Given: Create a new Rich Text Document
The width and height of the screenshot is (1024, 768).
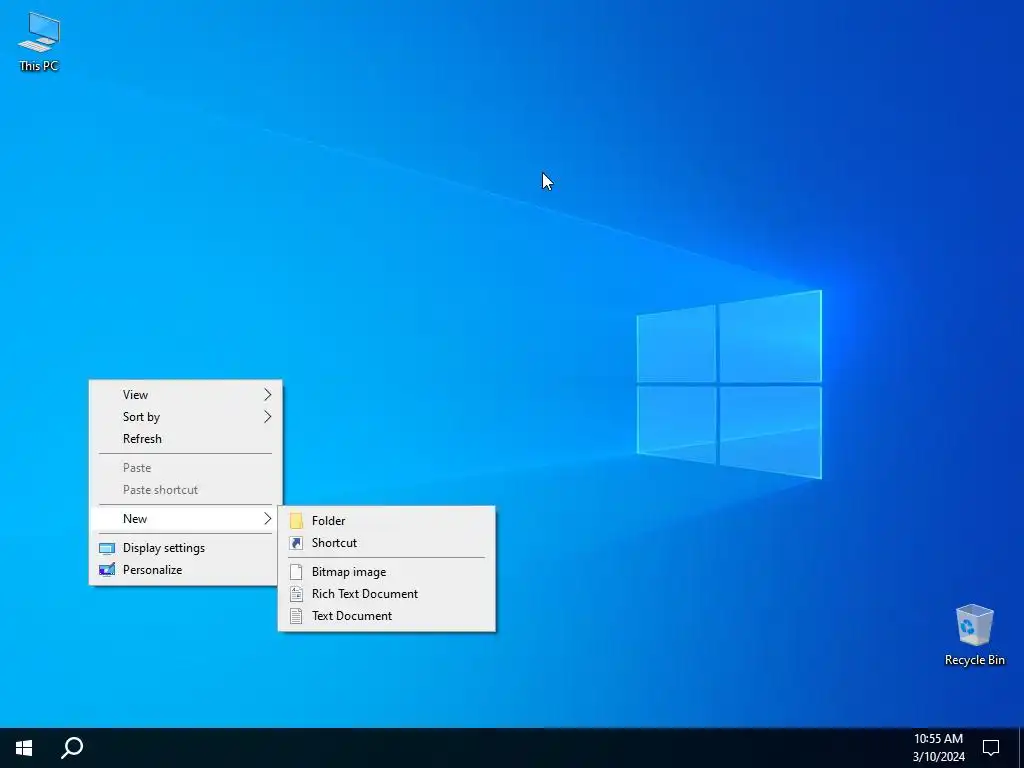Looking at the screenshot, I should [x=387, y=594].
